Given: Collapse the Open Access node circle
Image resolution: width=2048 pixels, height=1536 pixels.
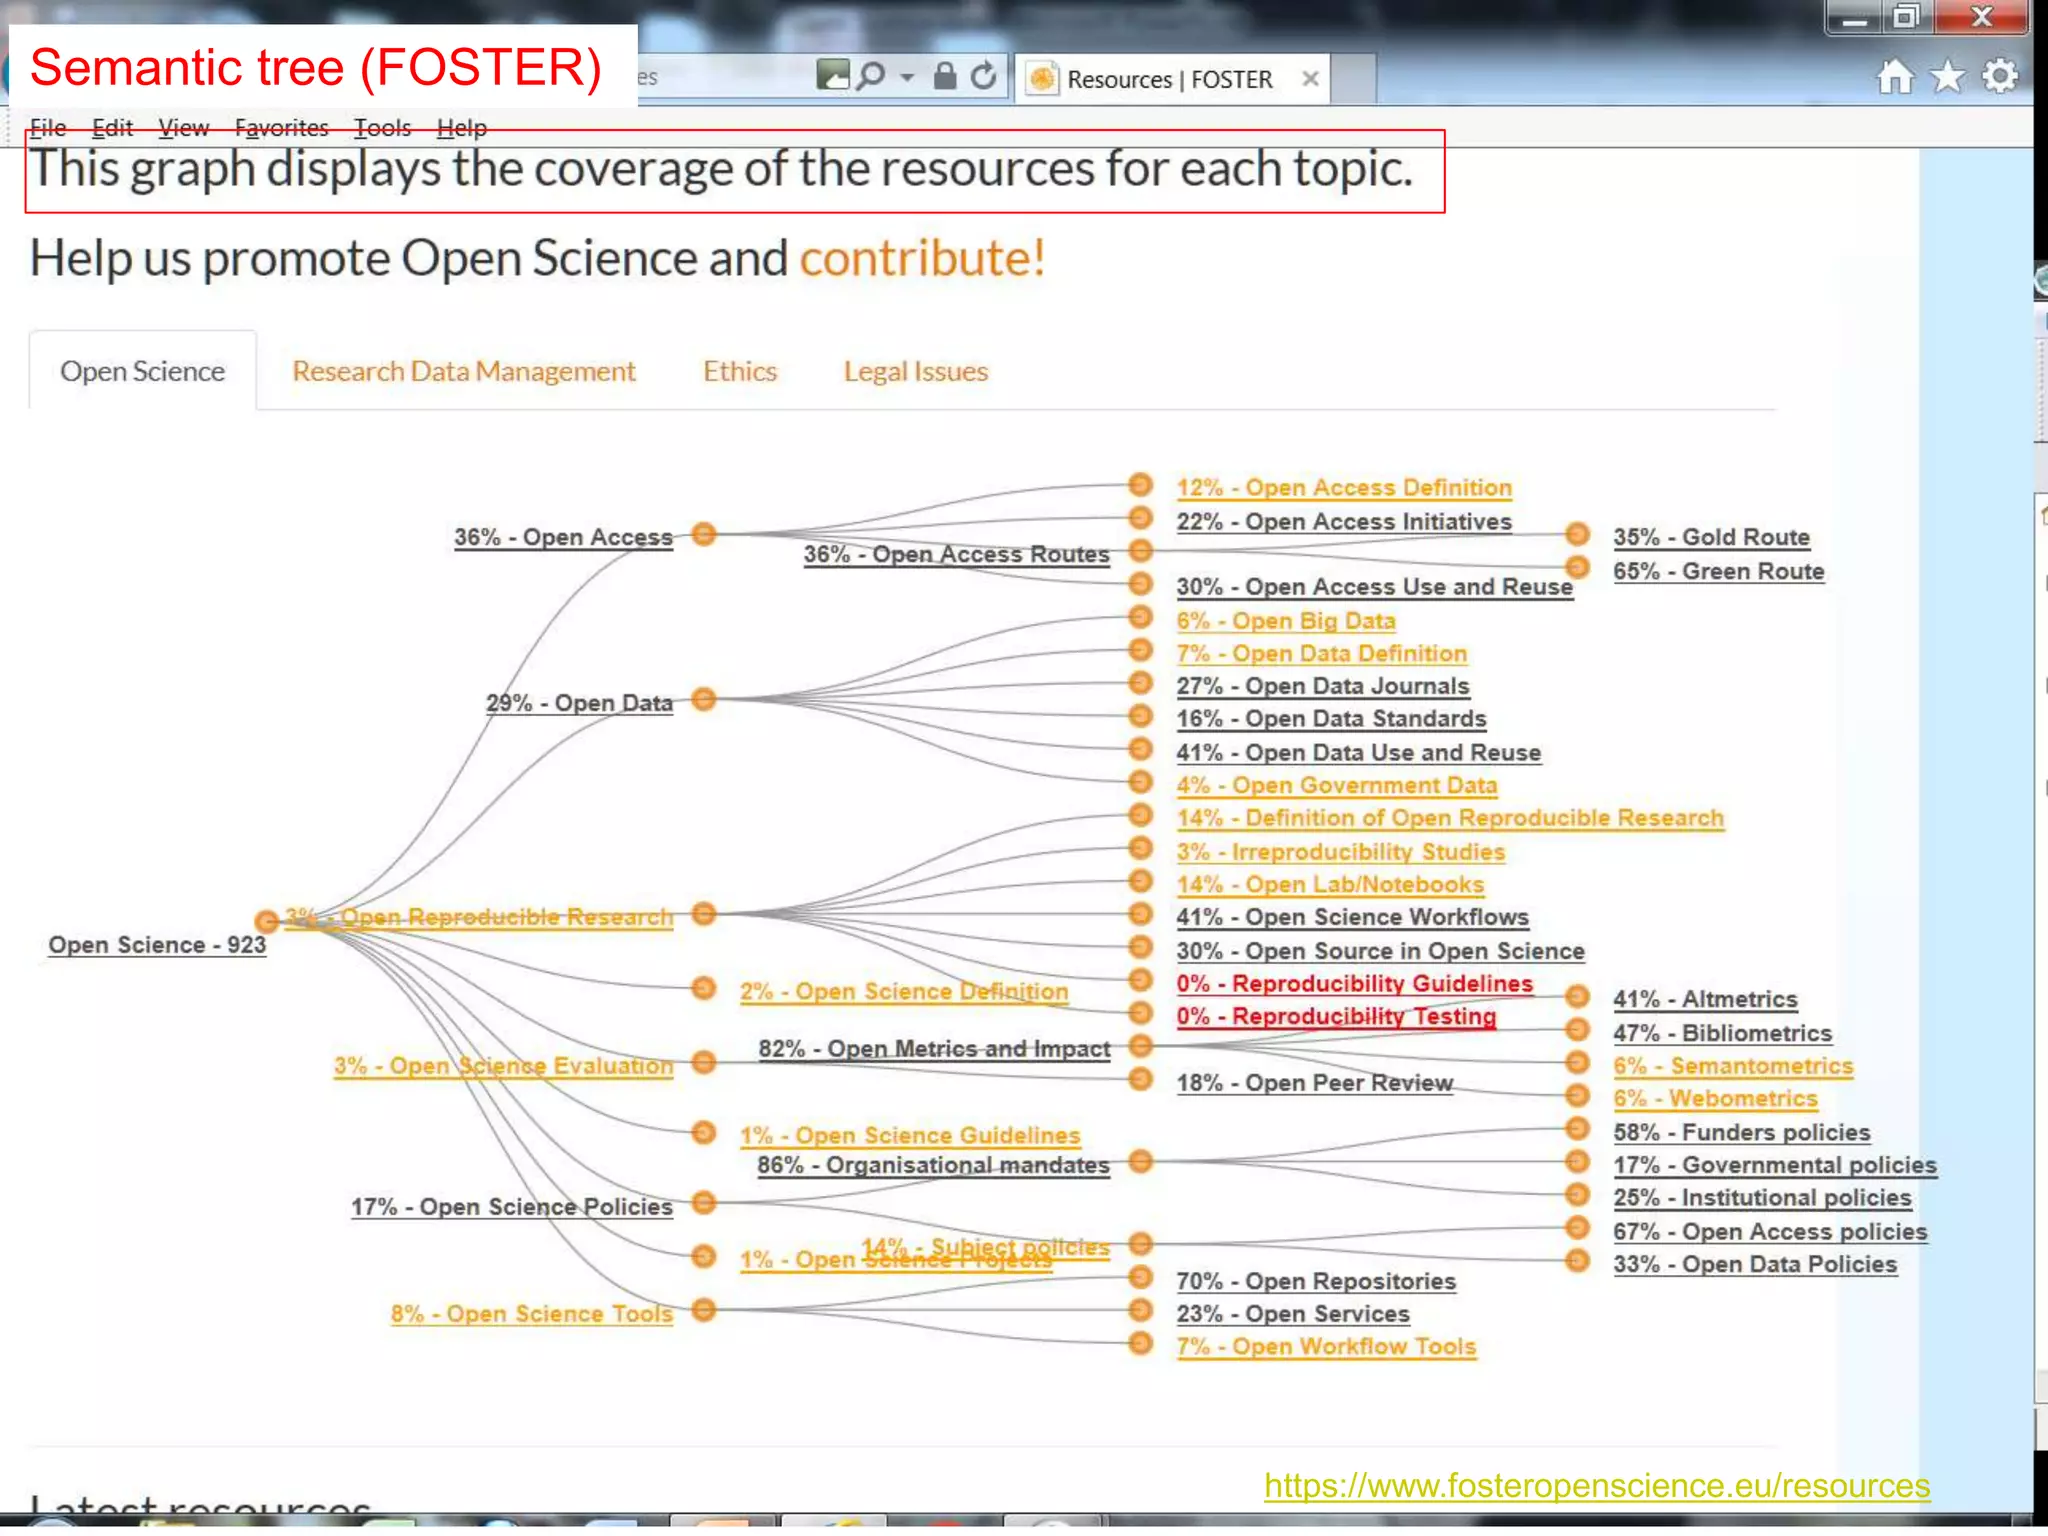Looking at the screenshot, I should (x=704, y=534).
